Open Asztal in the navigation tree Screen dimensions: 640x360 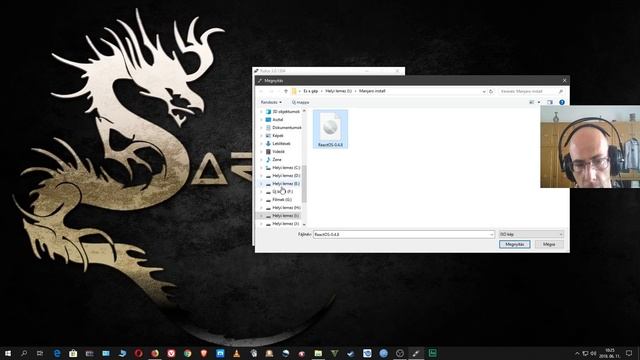click(x=274, y=120)
